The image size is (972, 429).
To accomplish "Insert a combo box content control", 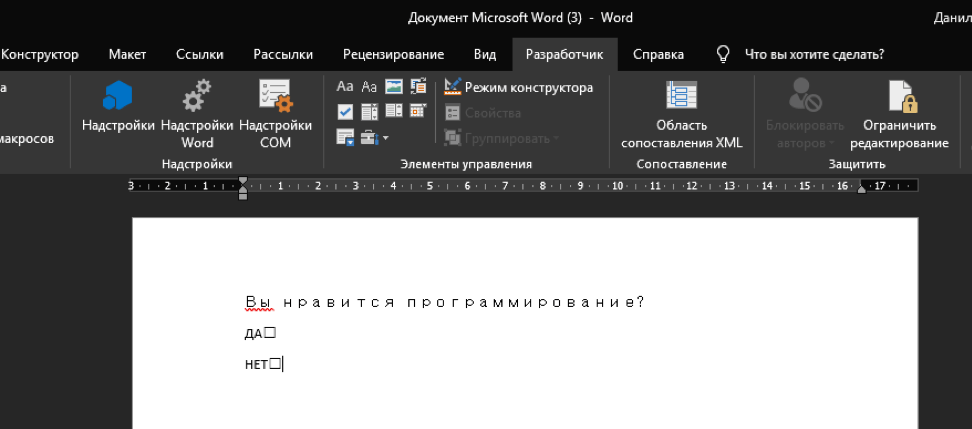I will (x=369, y=112).
